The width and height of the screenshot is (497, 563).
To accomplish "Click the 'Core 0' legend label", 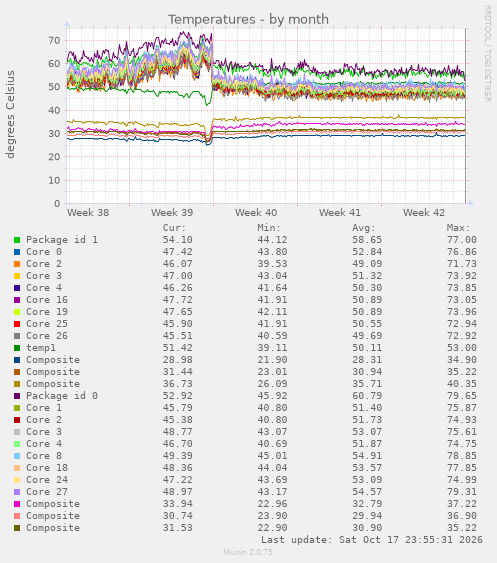I will click(x=44, y=252).
